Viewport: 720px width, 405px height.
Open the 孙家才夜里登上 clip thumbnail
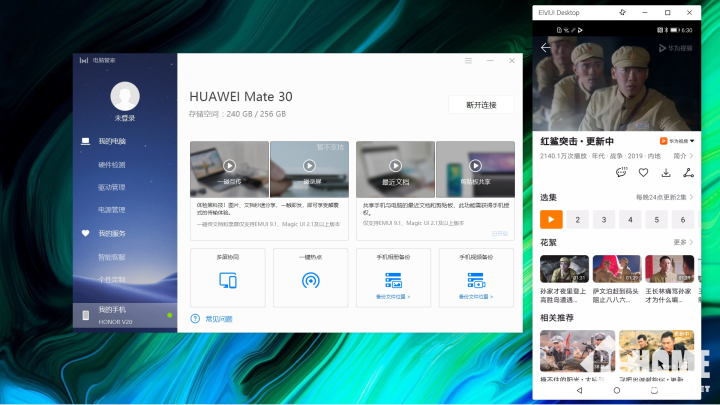pos(564,269)
